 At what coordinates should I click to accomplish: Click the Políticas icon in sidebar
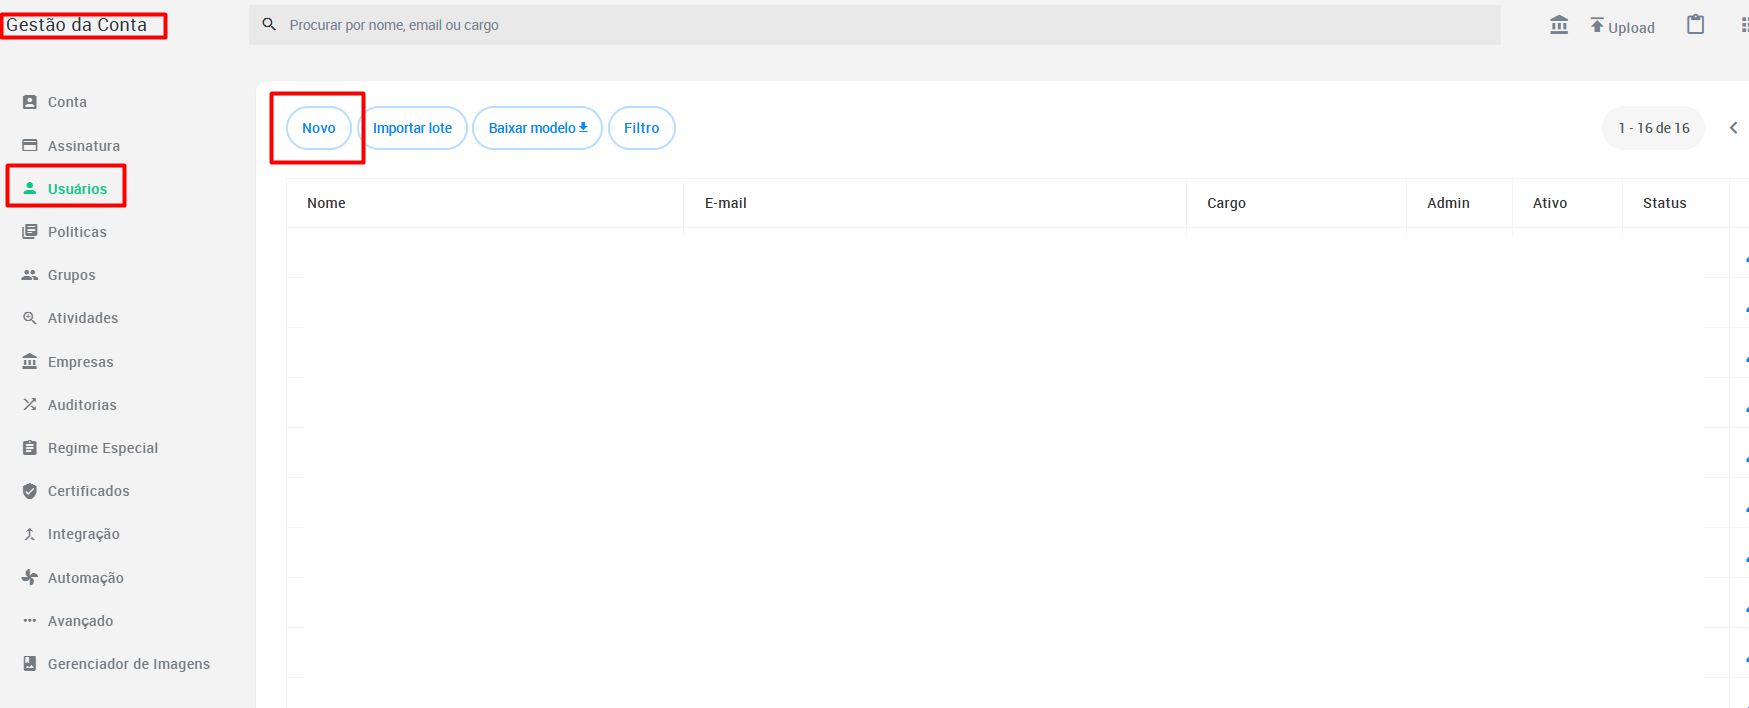tap(30, 231)
